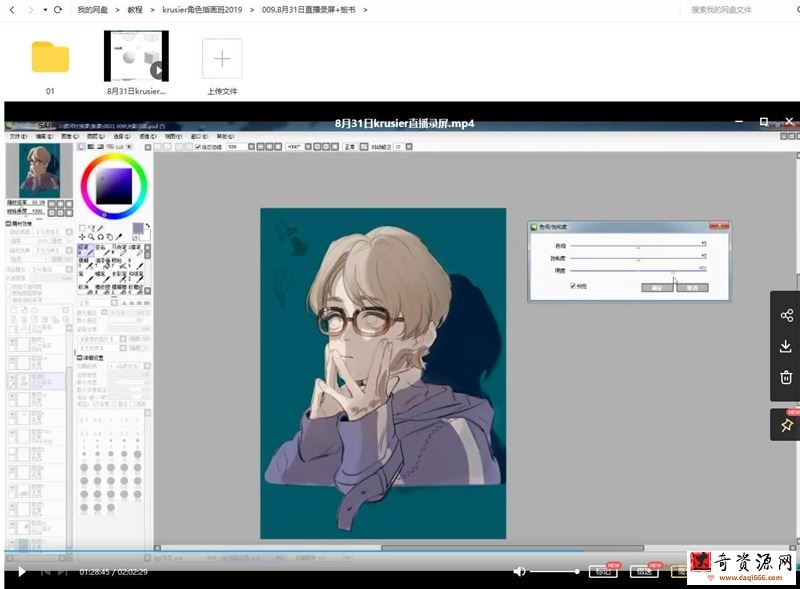The height and width of the screenshot is (589, 800).
Task: Open the krusier角色插画班2019 breadcrumb
Action: 202,10
